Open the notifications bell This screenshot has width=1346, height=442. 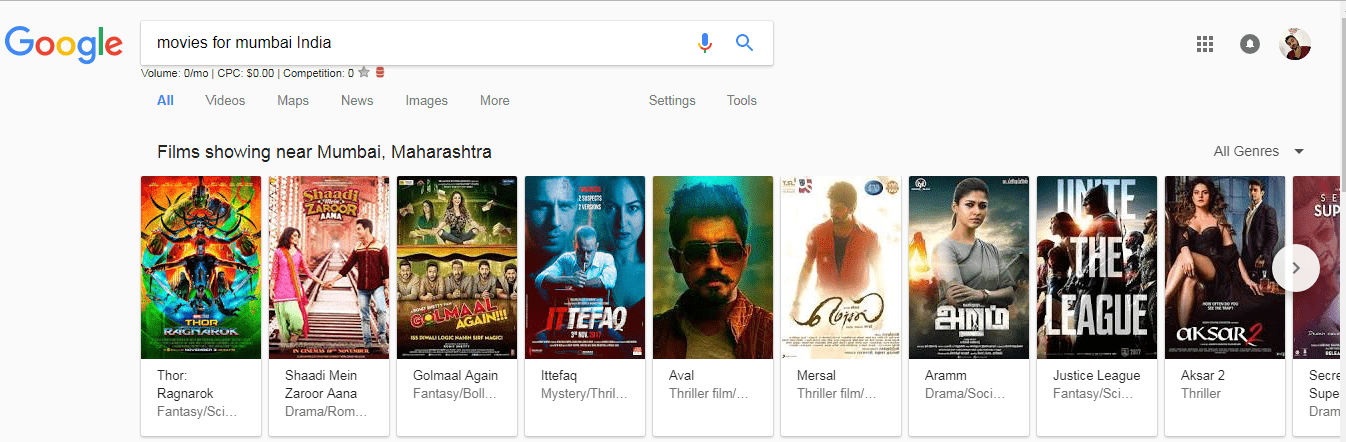coord(1250,44)
